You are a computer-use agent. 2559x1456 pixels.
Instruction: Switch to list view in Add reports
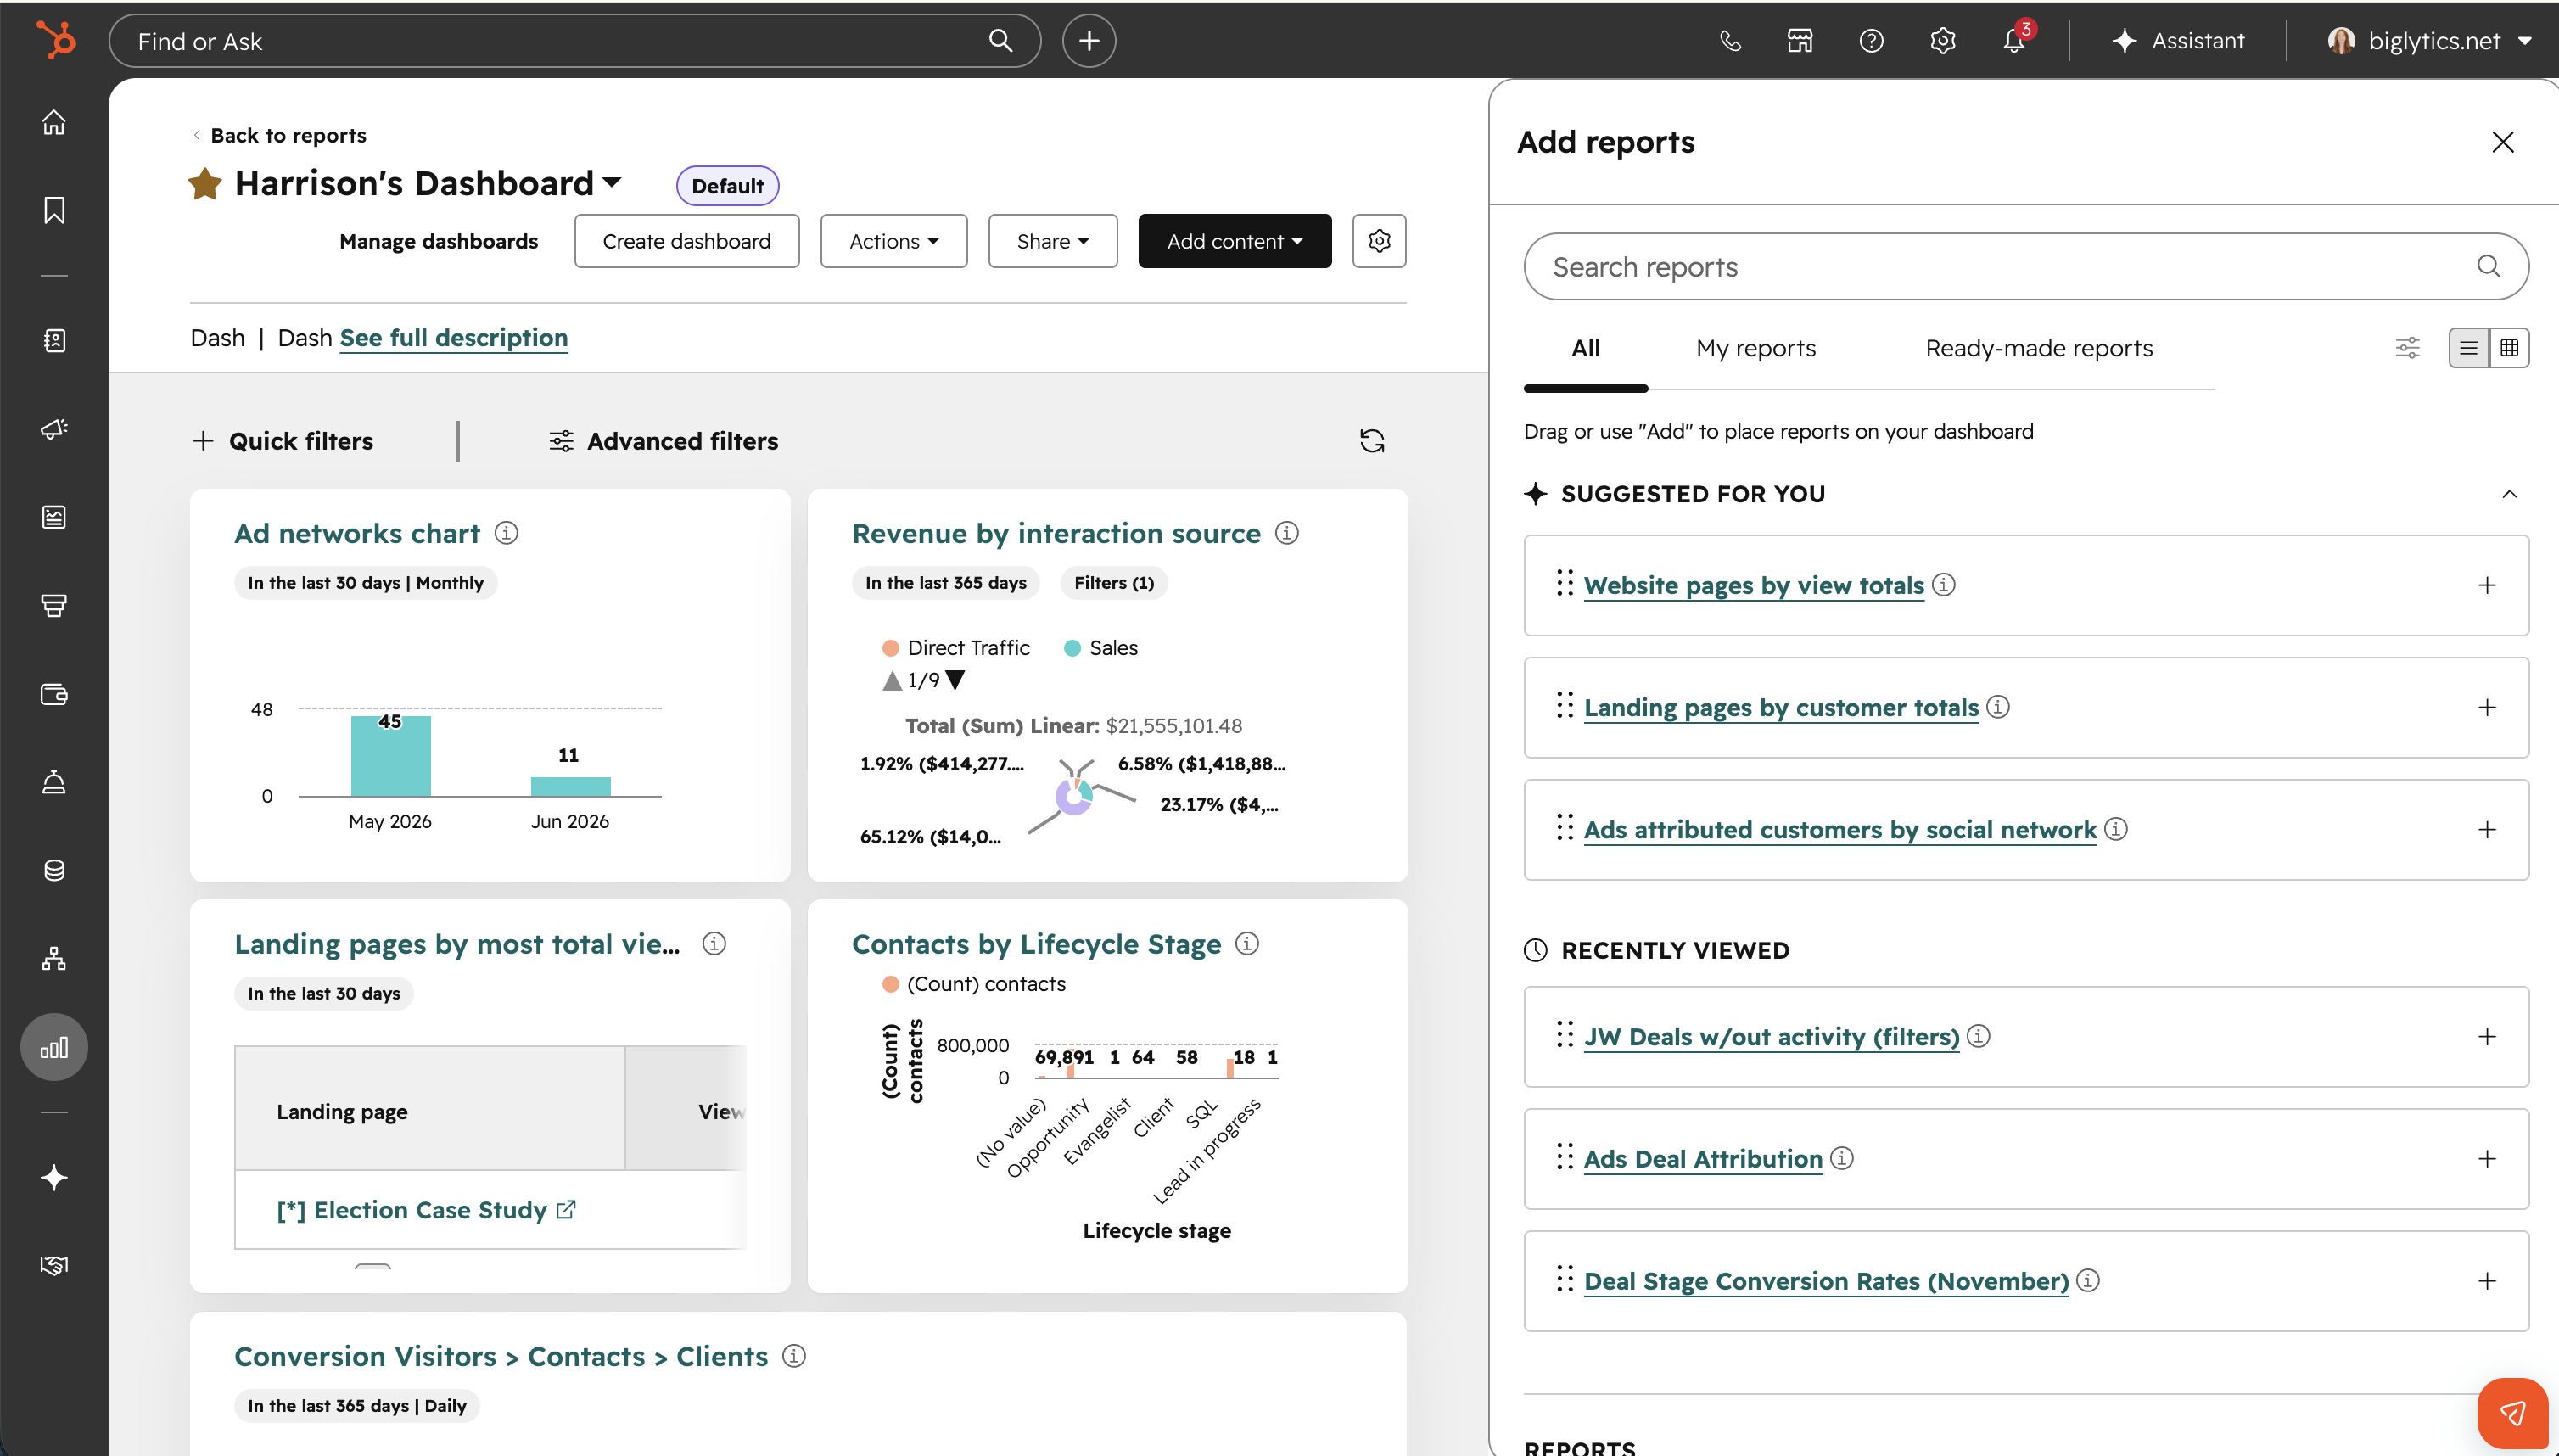coord(2469,348)
